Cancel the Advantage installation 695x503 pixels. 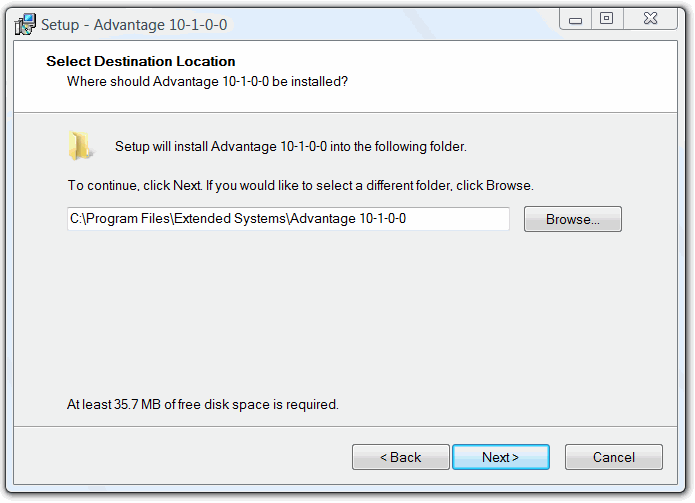point(613,457)
